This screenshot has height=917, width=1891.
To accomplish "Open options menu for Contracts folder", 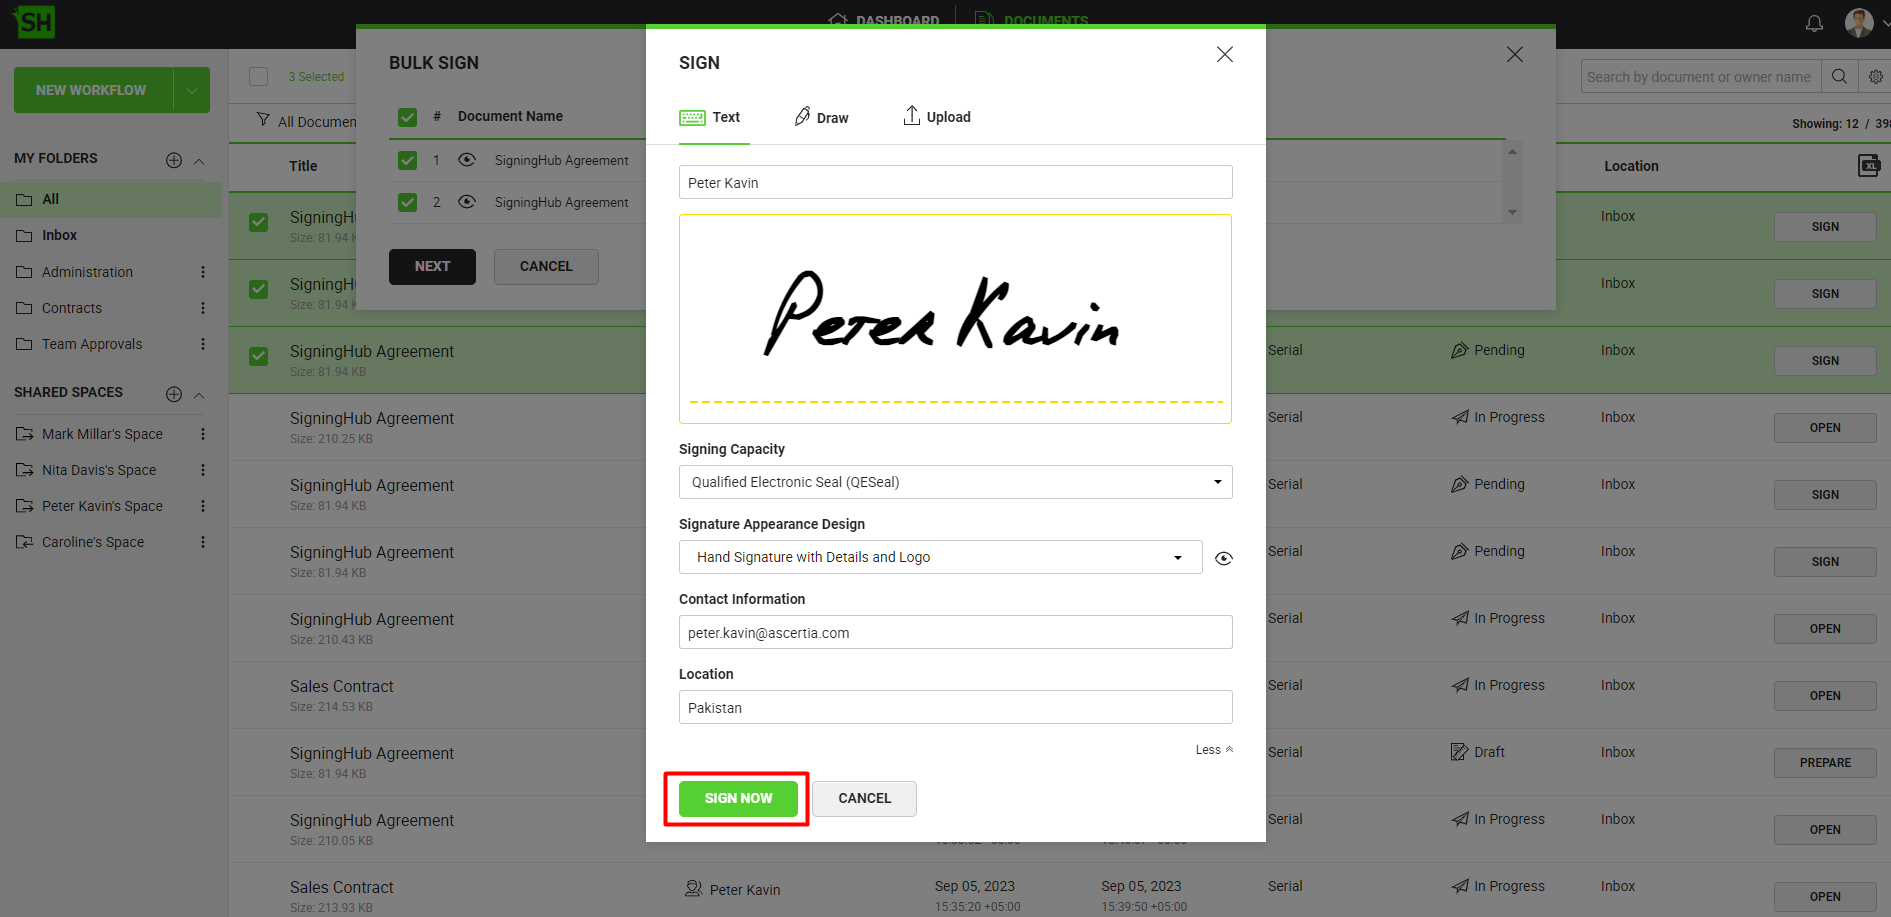I will 203,308.
